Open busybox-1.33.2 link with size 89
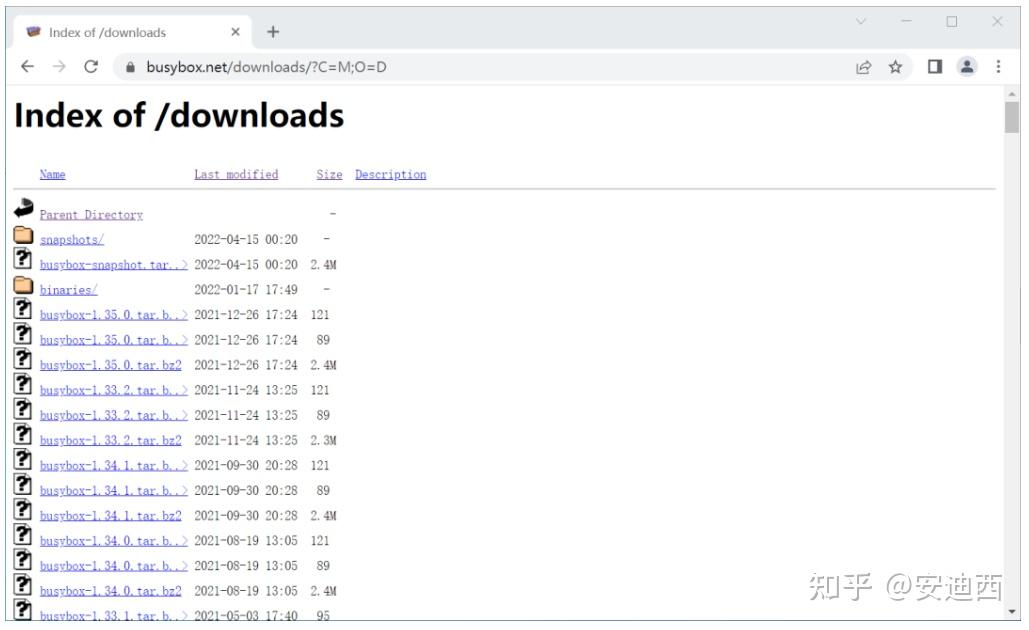Screen dimensions: 1029x630 coord(114,415)
